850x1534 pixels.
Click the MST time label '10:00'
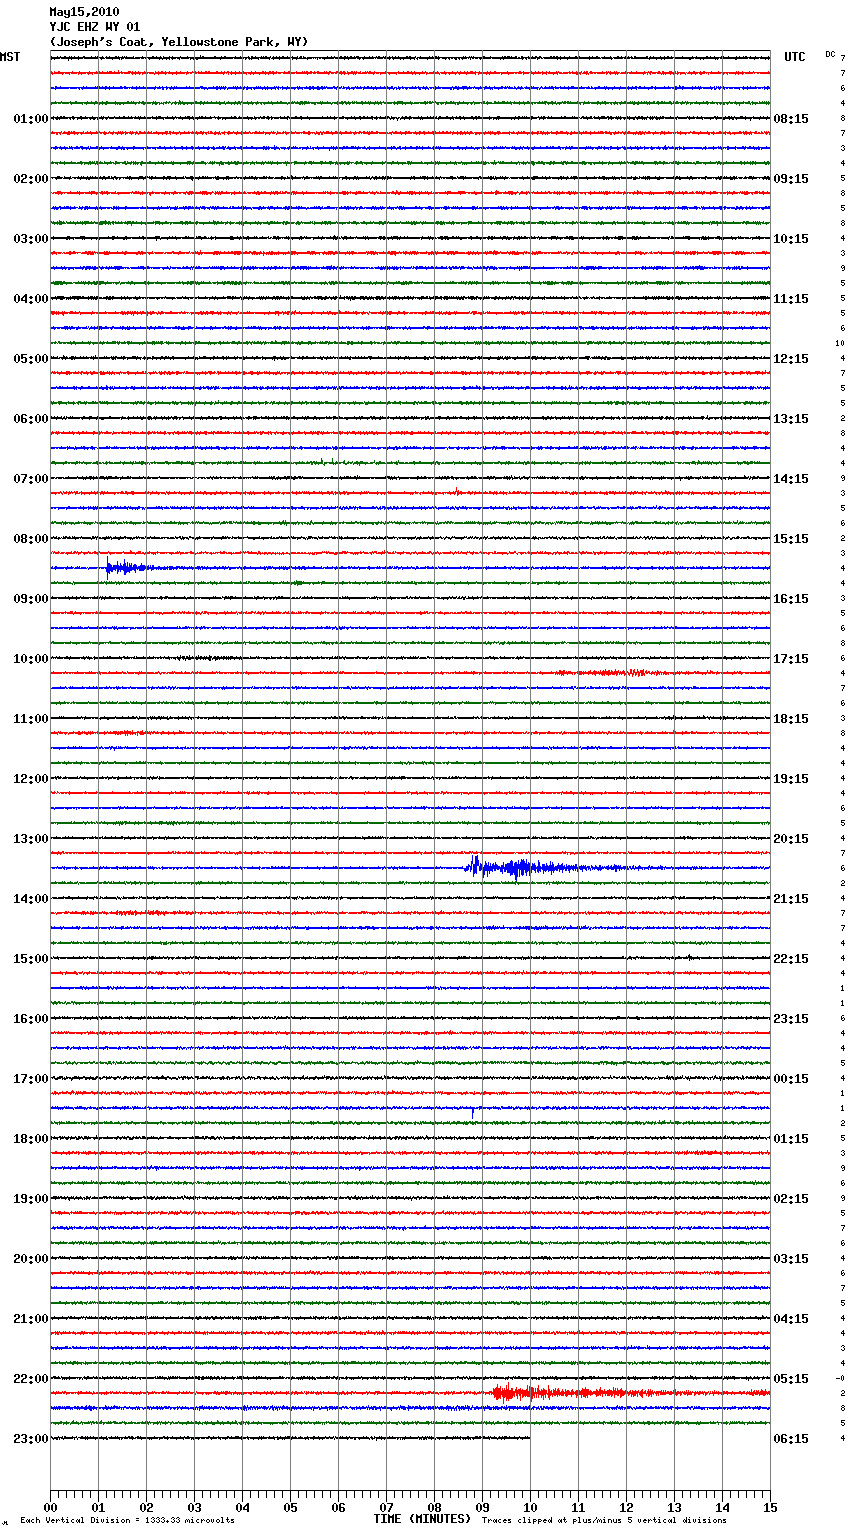pos(31,659)
